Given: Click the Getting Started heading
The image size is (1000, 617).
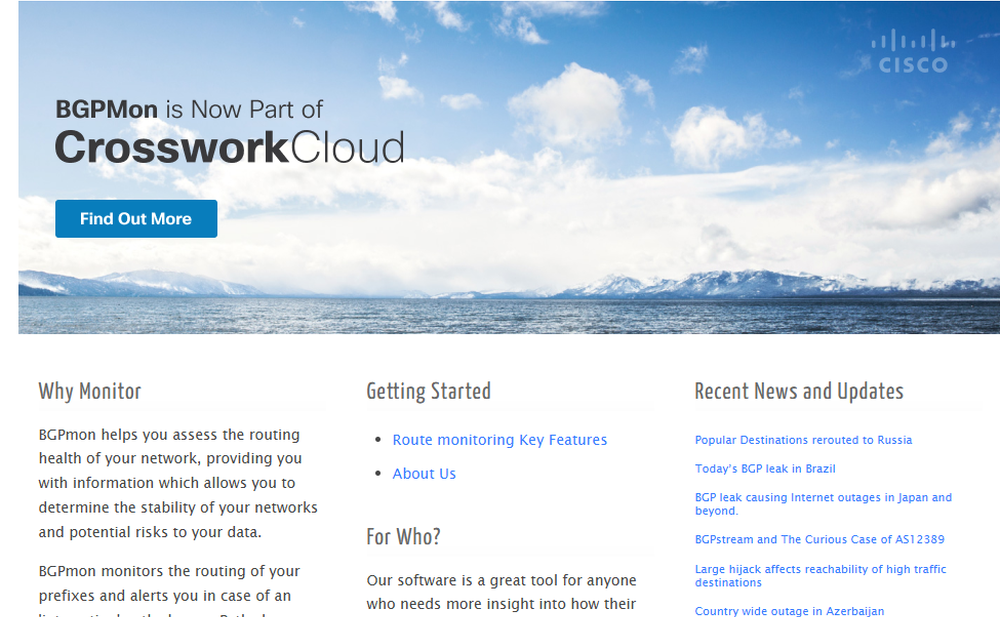Looking at the screenshot, I should pos(429,391).
